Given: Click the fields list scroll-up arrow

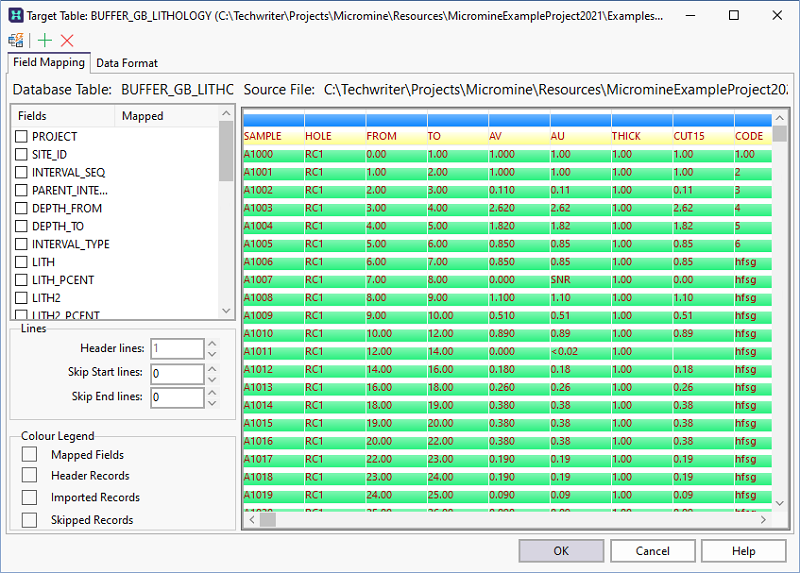Looking at the screenshot, I should coord(226,113).
